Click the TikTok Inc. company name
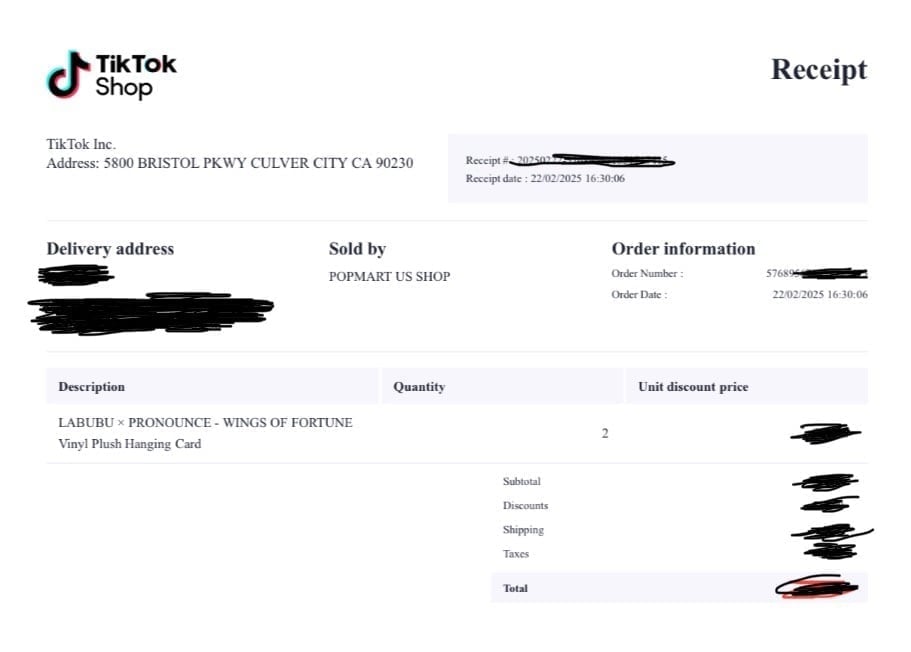Viewport: 911px width, 652px height. (81, 144)
